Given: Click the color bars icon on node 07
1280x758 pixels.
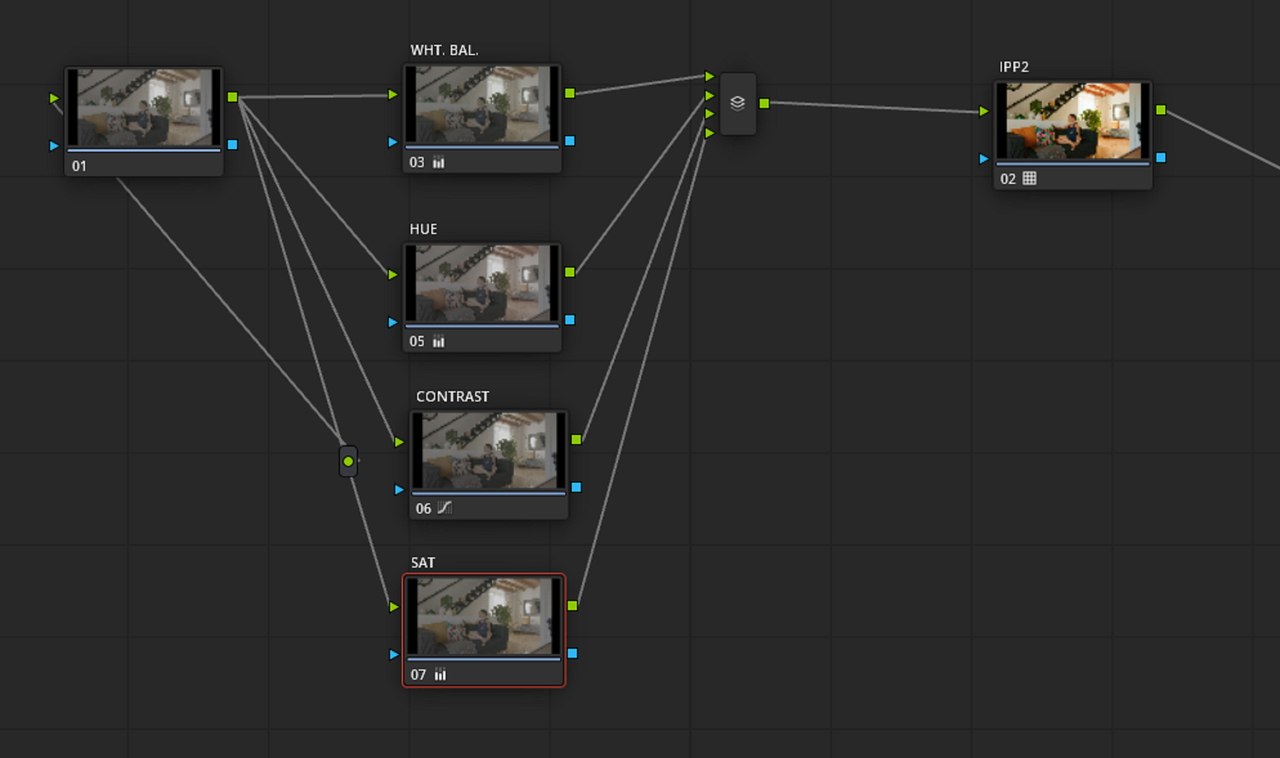Looking at the screenshot, I should pyautogui.click(x=440, y=674).
